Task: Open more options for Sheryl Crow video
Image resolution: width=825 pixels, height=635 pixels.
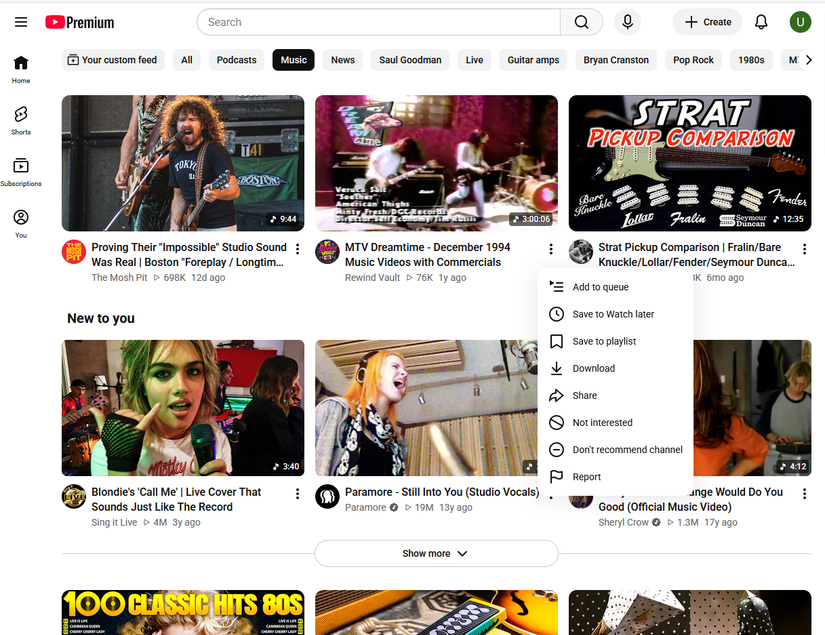Action: tap(804, 493)
